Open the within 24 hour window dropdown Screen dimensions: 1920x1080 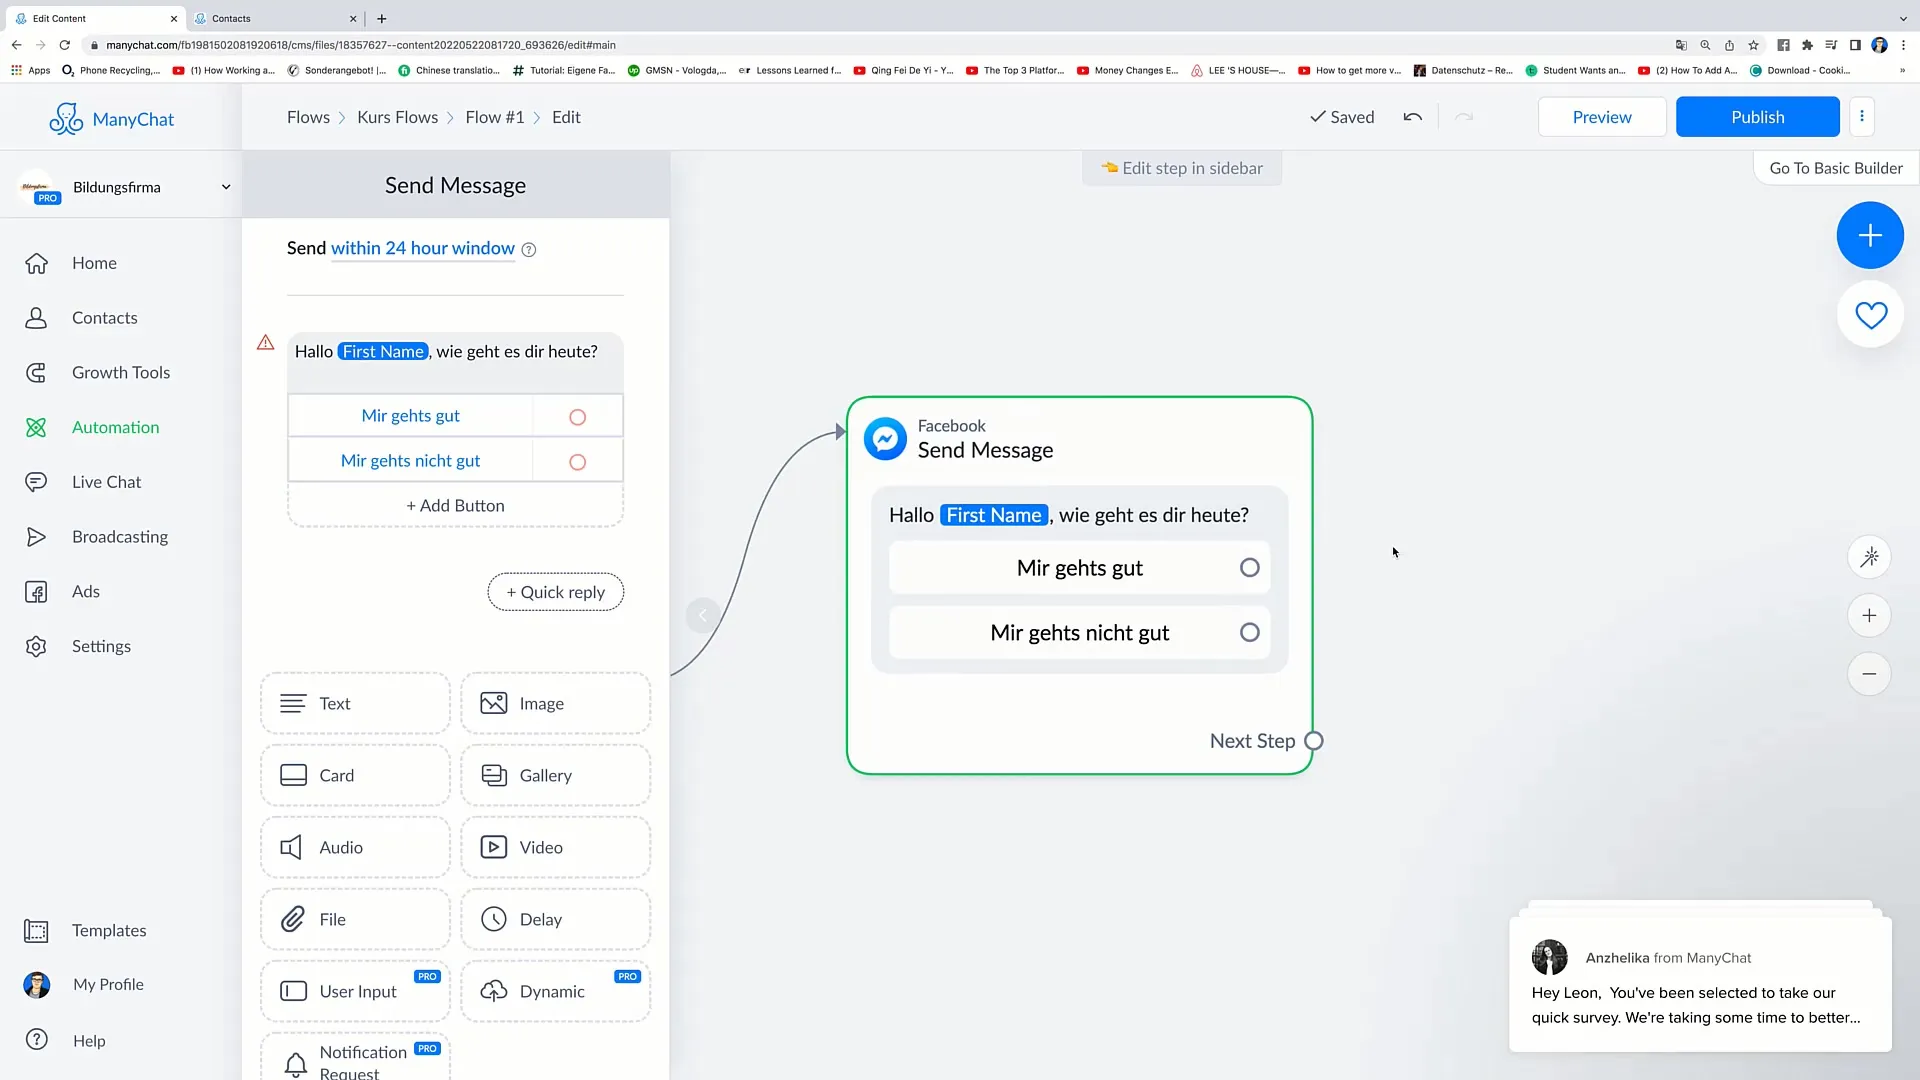pos(422,248)
